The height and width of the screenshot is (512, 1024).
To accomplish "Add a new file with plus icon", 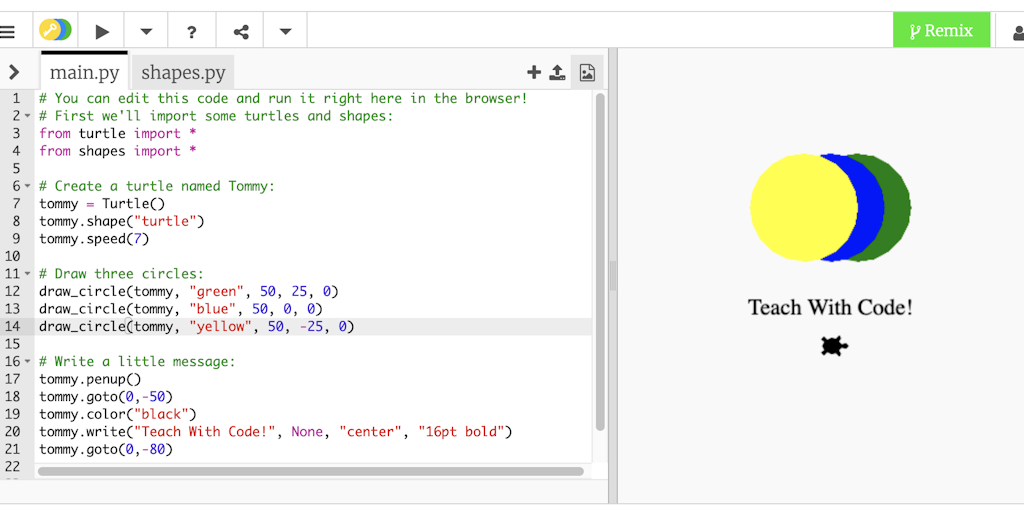I will (534, 72).
